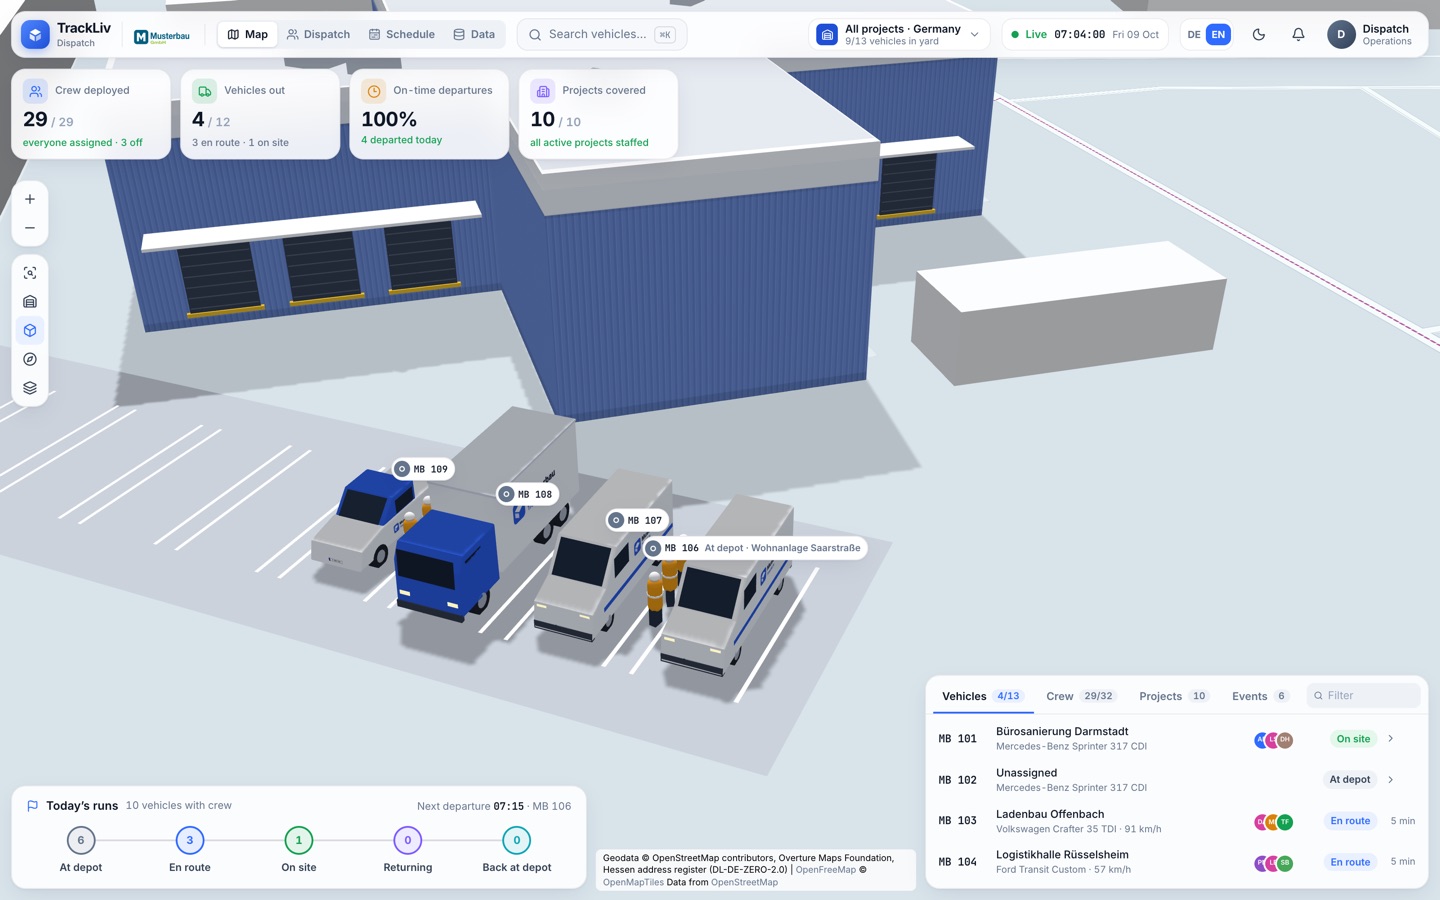Zoom out of the map with the minus button
Image resolution: width=1440 pixels, height=900 pixels.
30,228
